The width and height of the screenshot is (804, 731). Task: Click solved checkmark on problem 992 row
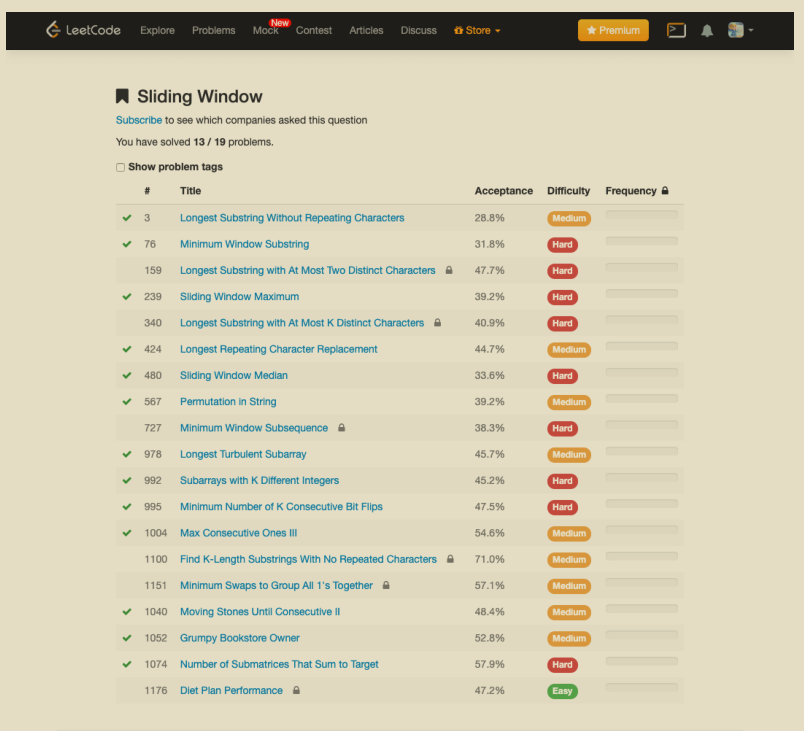click(x=127, y=480)
